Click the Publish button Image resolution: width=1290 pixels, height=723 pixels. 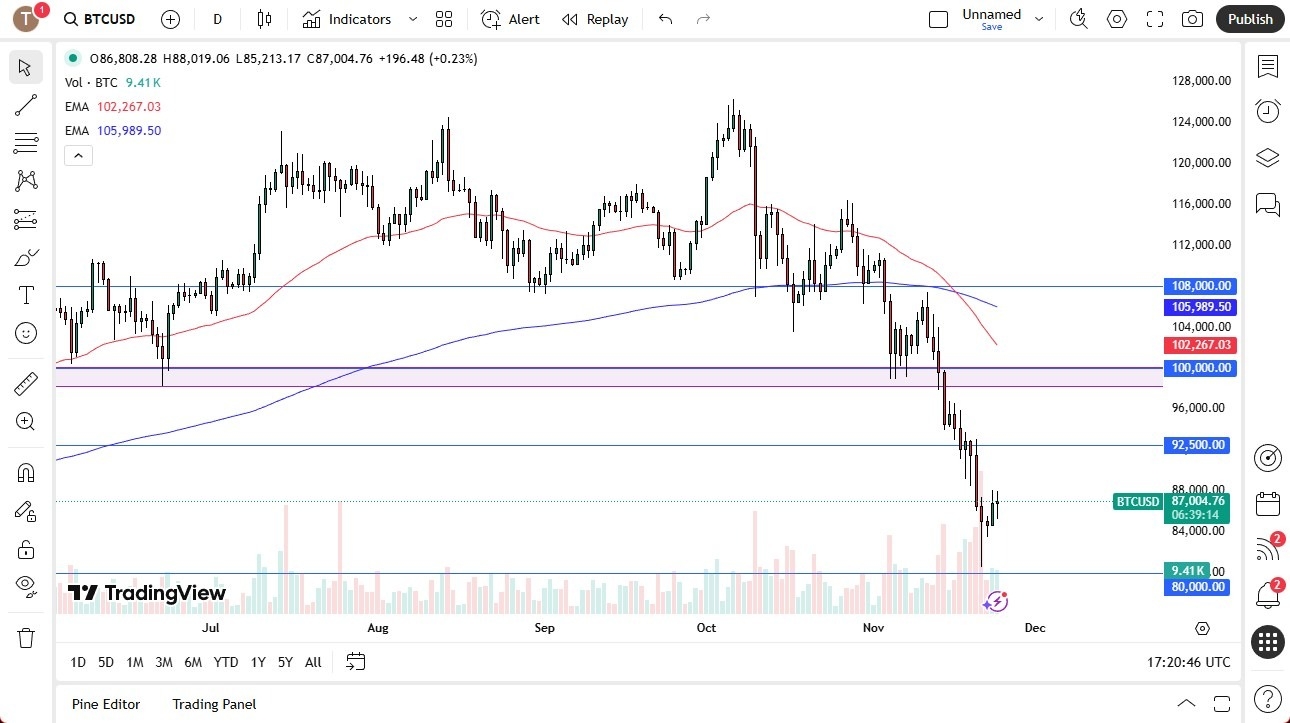click(x=1249, y=18)
